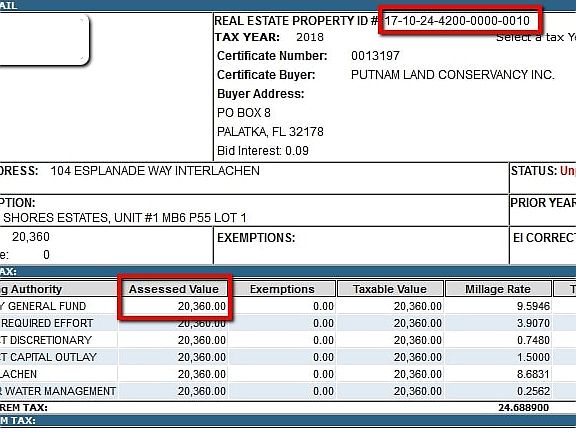This screenshot has height=432, width=576.
Task: Click millage rate 9.5946
Action: click(533, 306)
